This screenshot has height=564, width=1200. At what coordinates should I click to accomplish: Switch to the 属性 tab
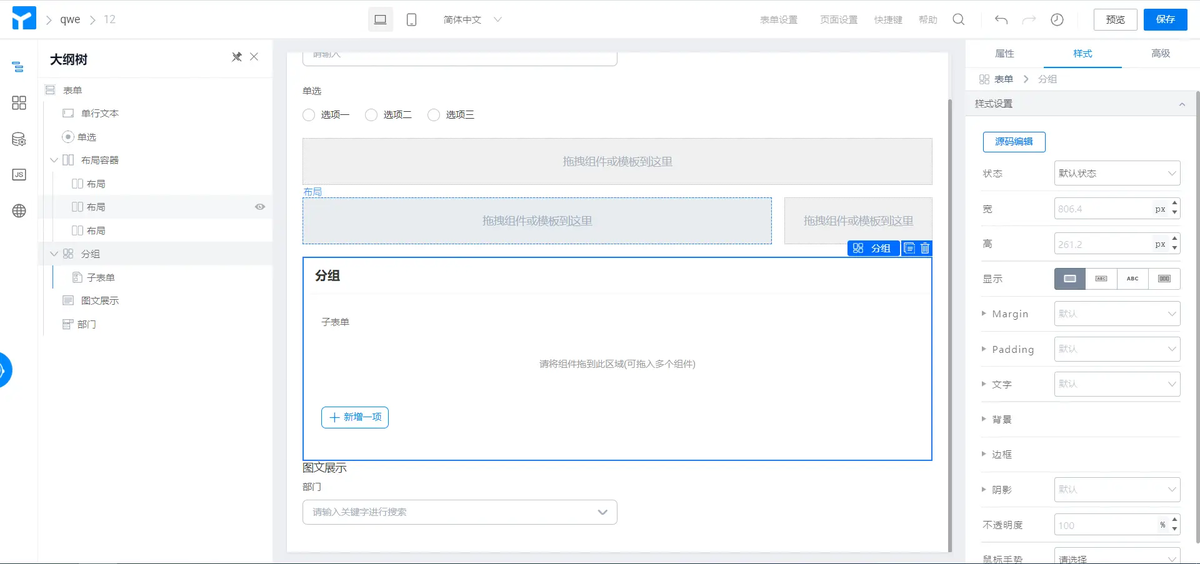pos(1004,53)
